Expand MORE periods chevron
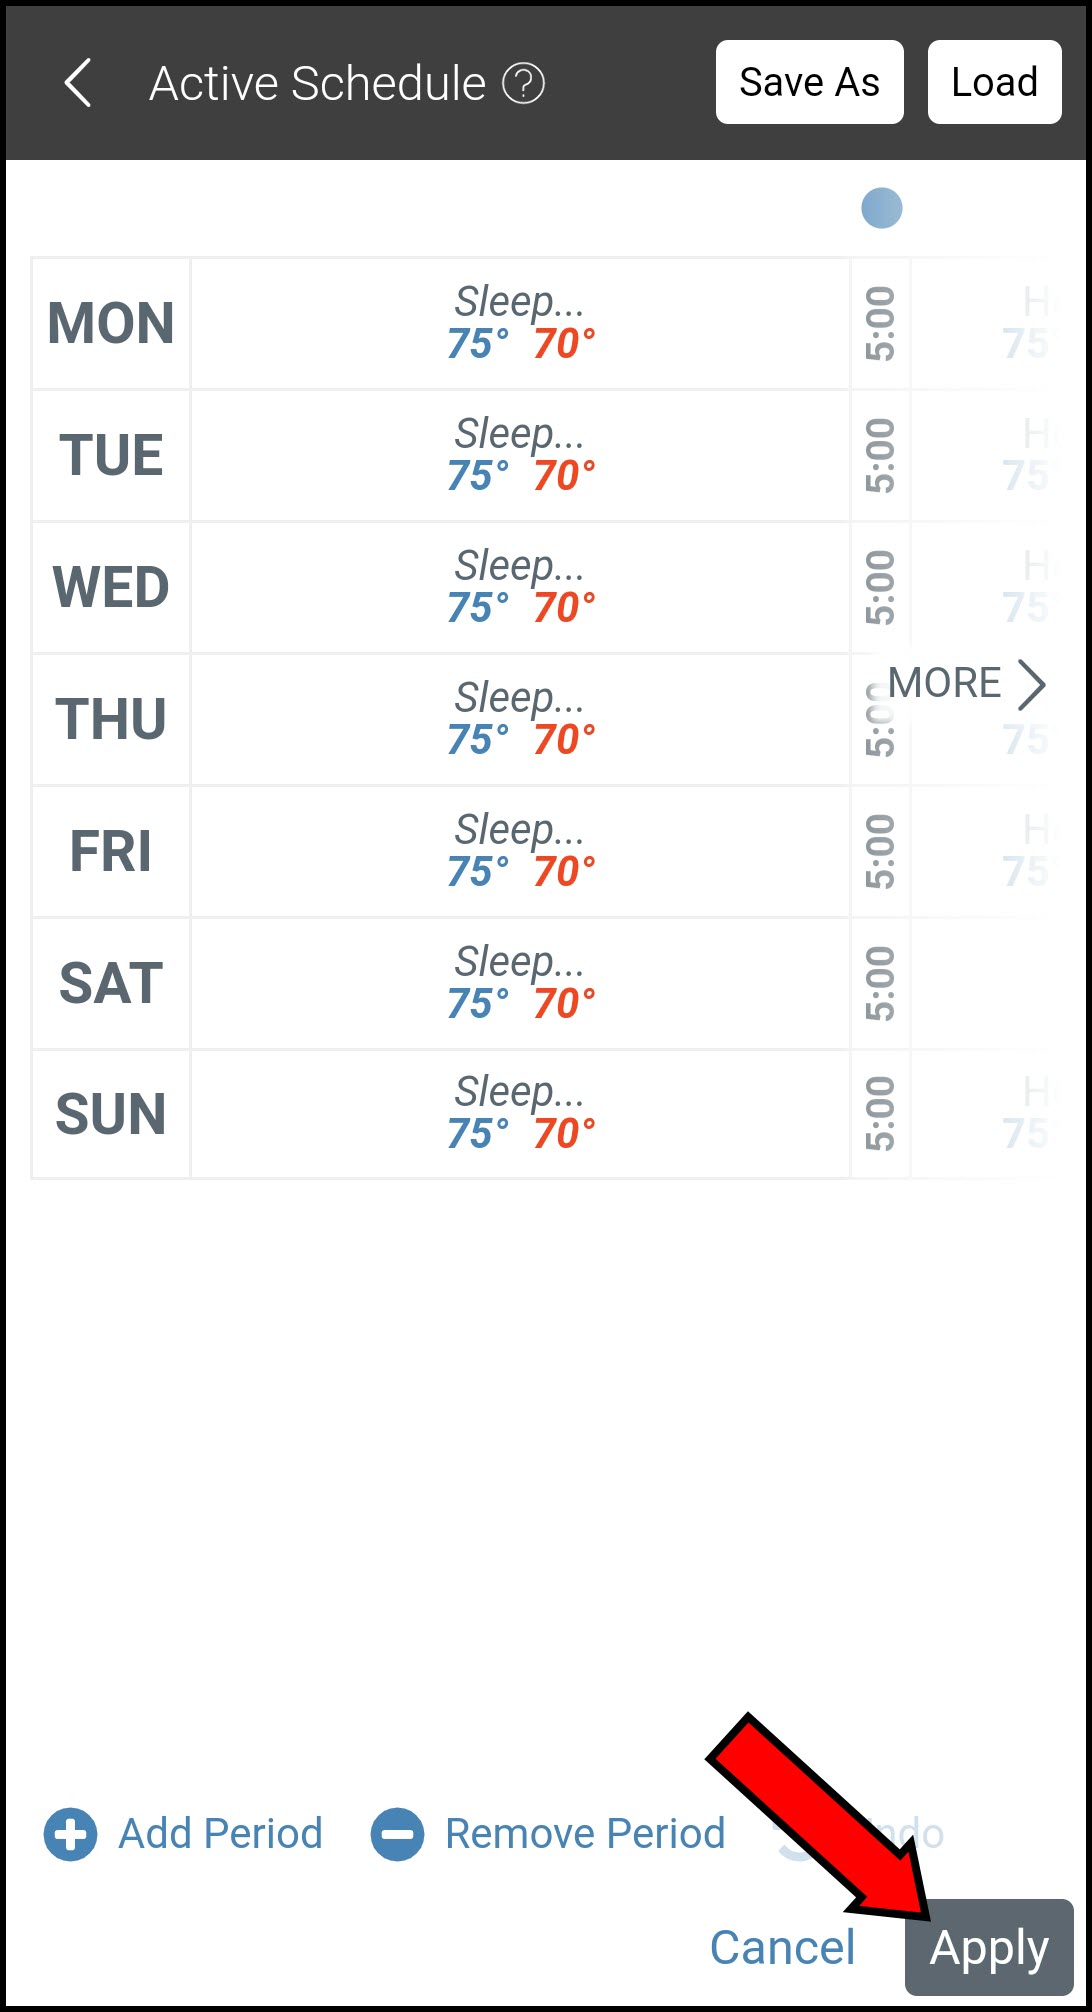Image resolution: width=1092 pixels, height=2012 pixels. tap(1031, 685)
